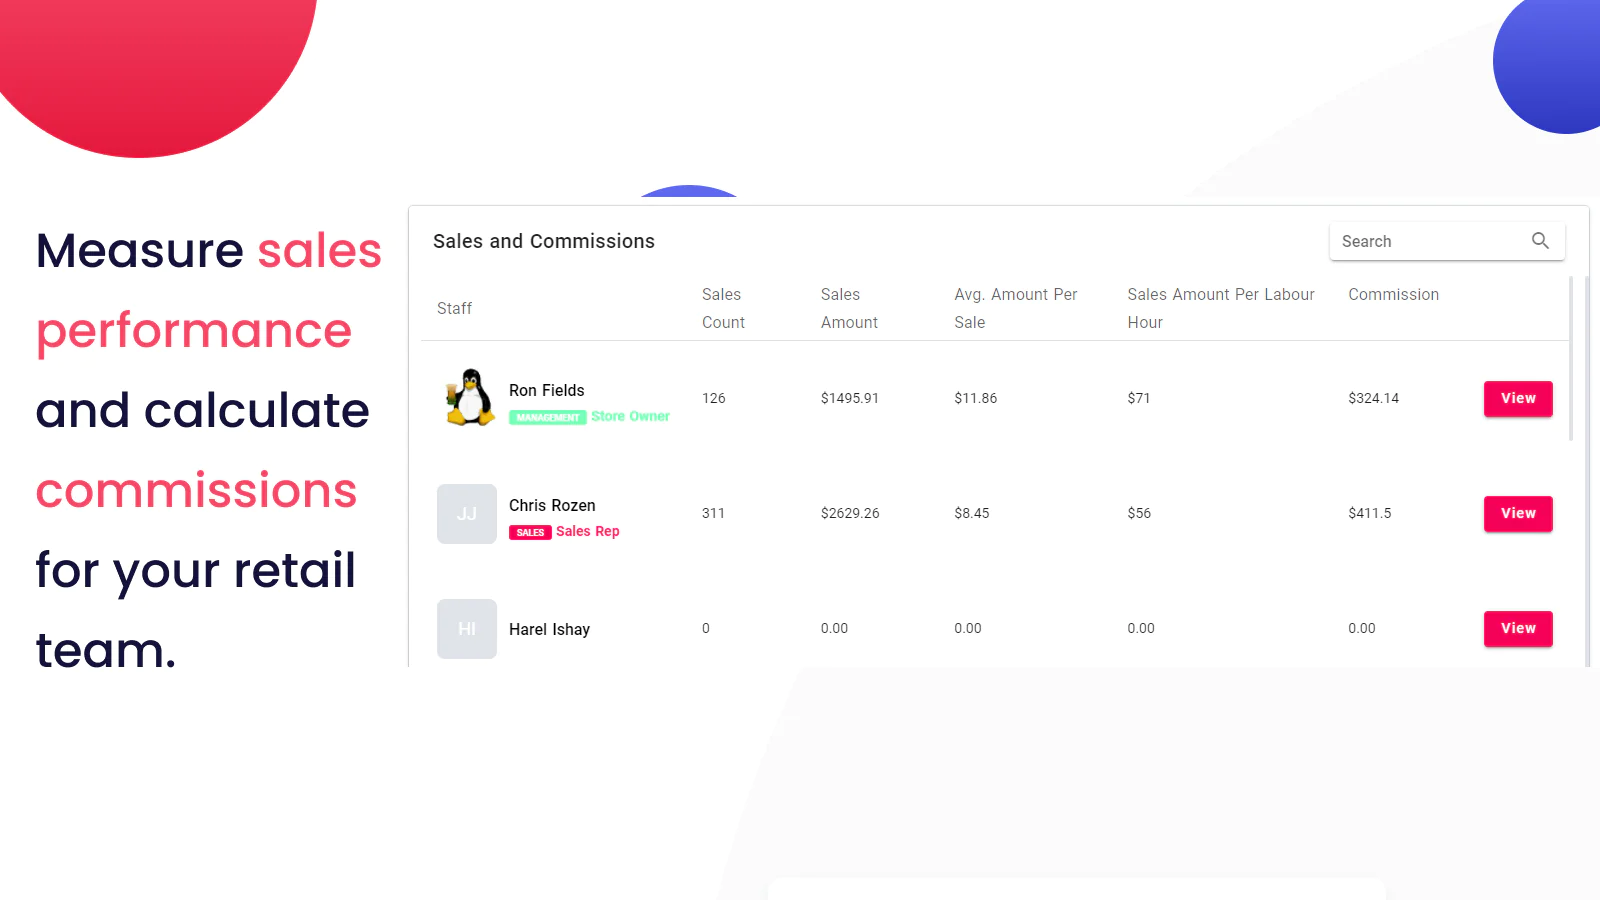
Task: Click the search magnifier icon
Action: click(x=1540, y=241)
